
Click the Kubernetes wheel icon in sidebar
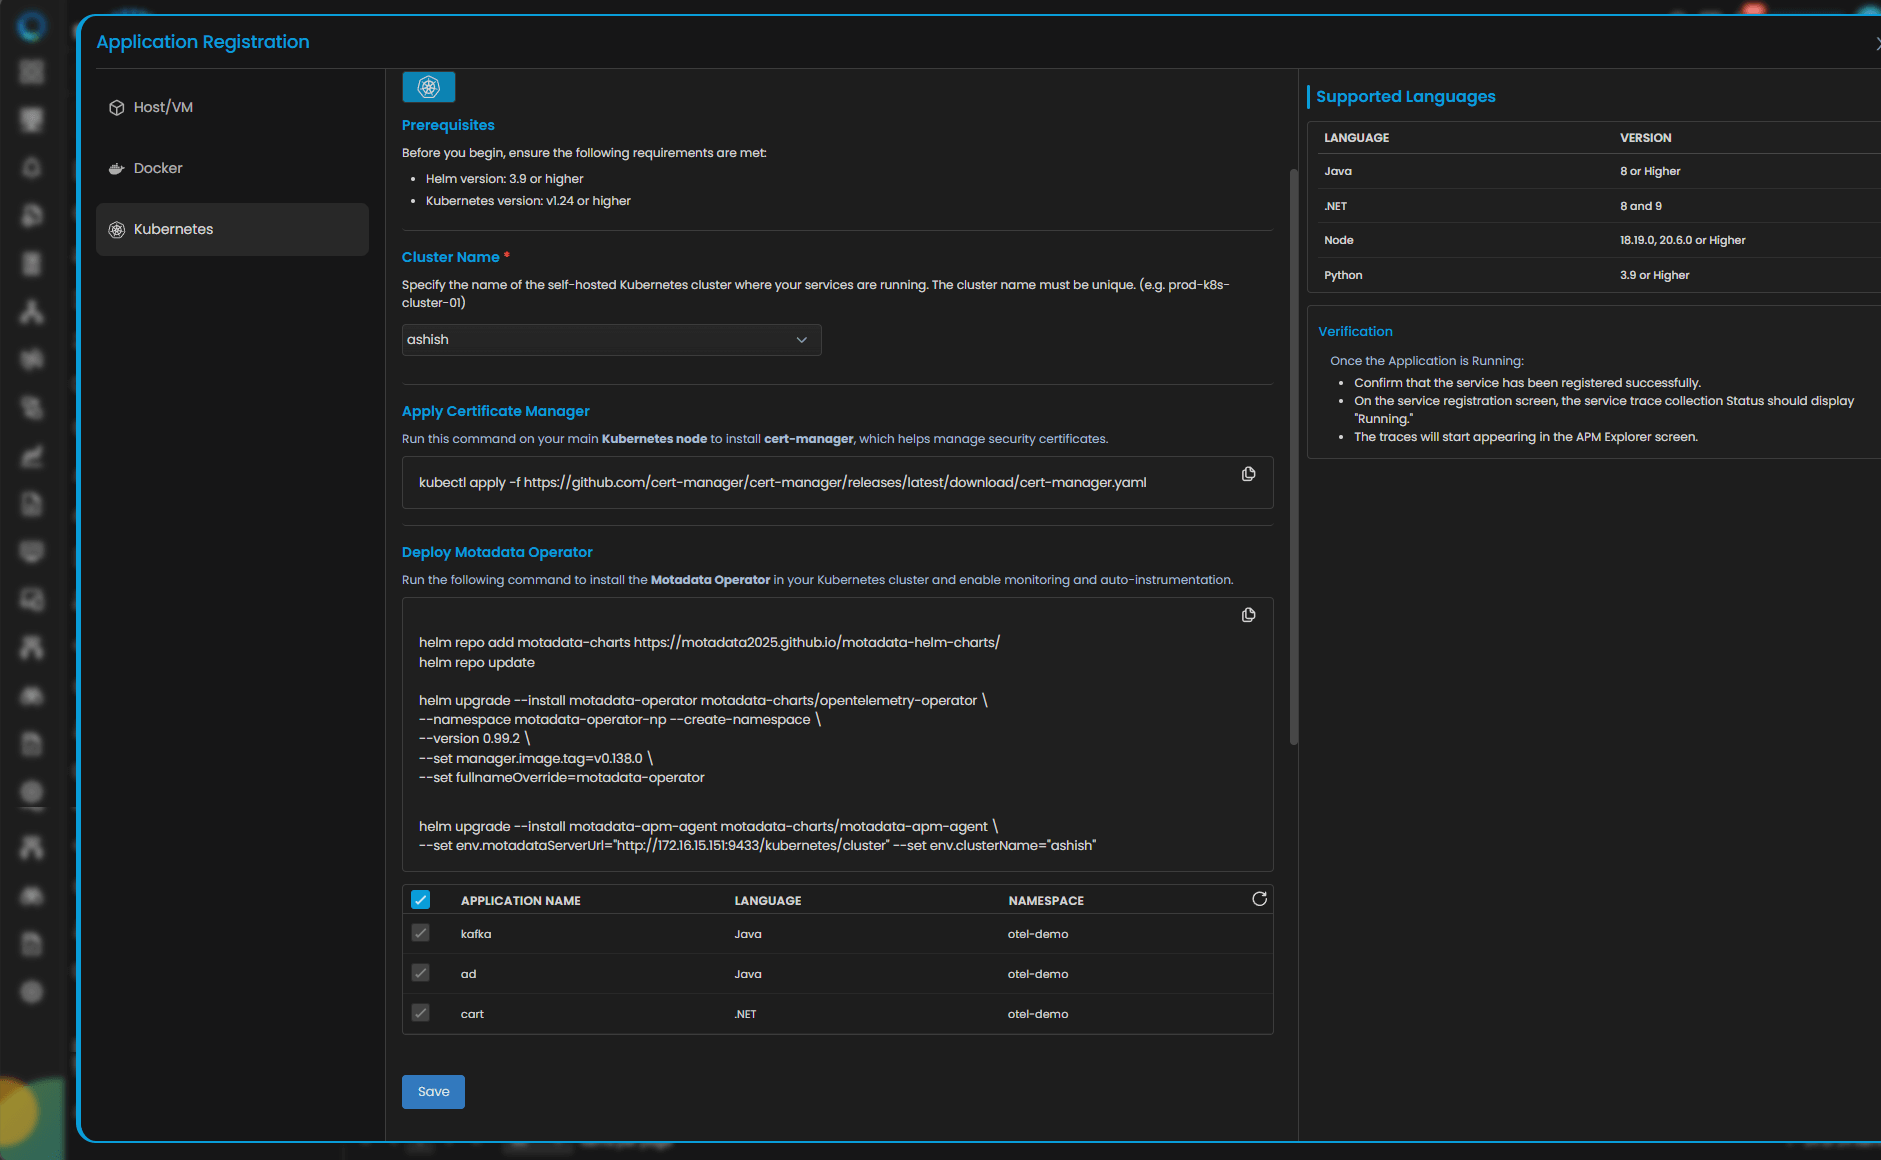pos(116,230)
